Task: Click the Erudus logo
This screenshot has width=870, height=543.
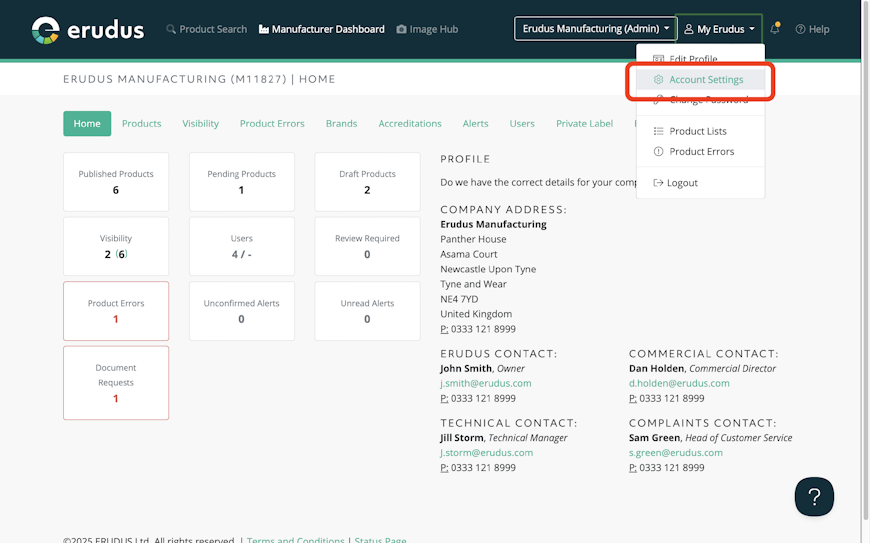Action: pyautogui.click(x=88, y=30)
